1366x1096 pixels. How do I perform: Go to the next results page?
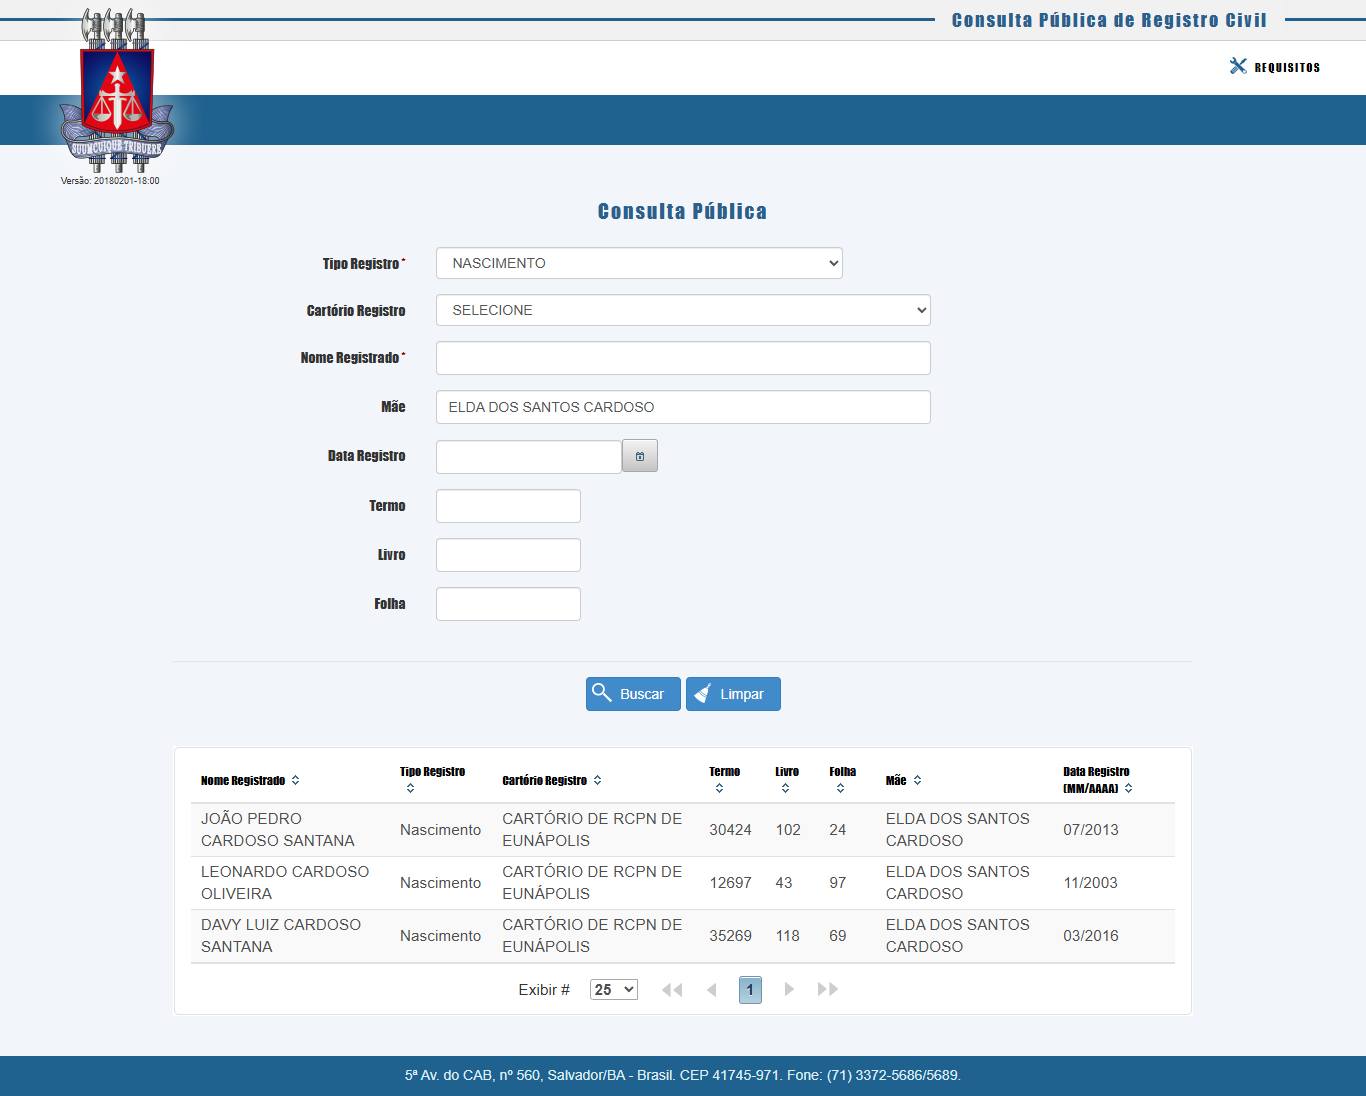[x=789, y=989]
